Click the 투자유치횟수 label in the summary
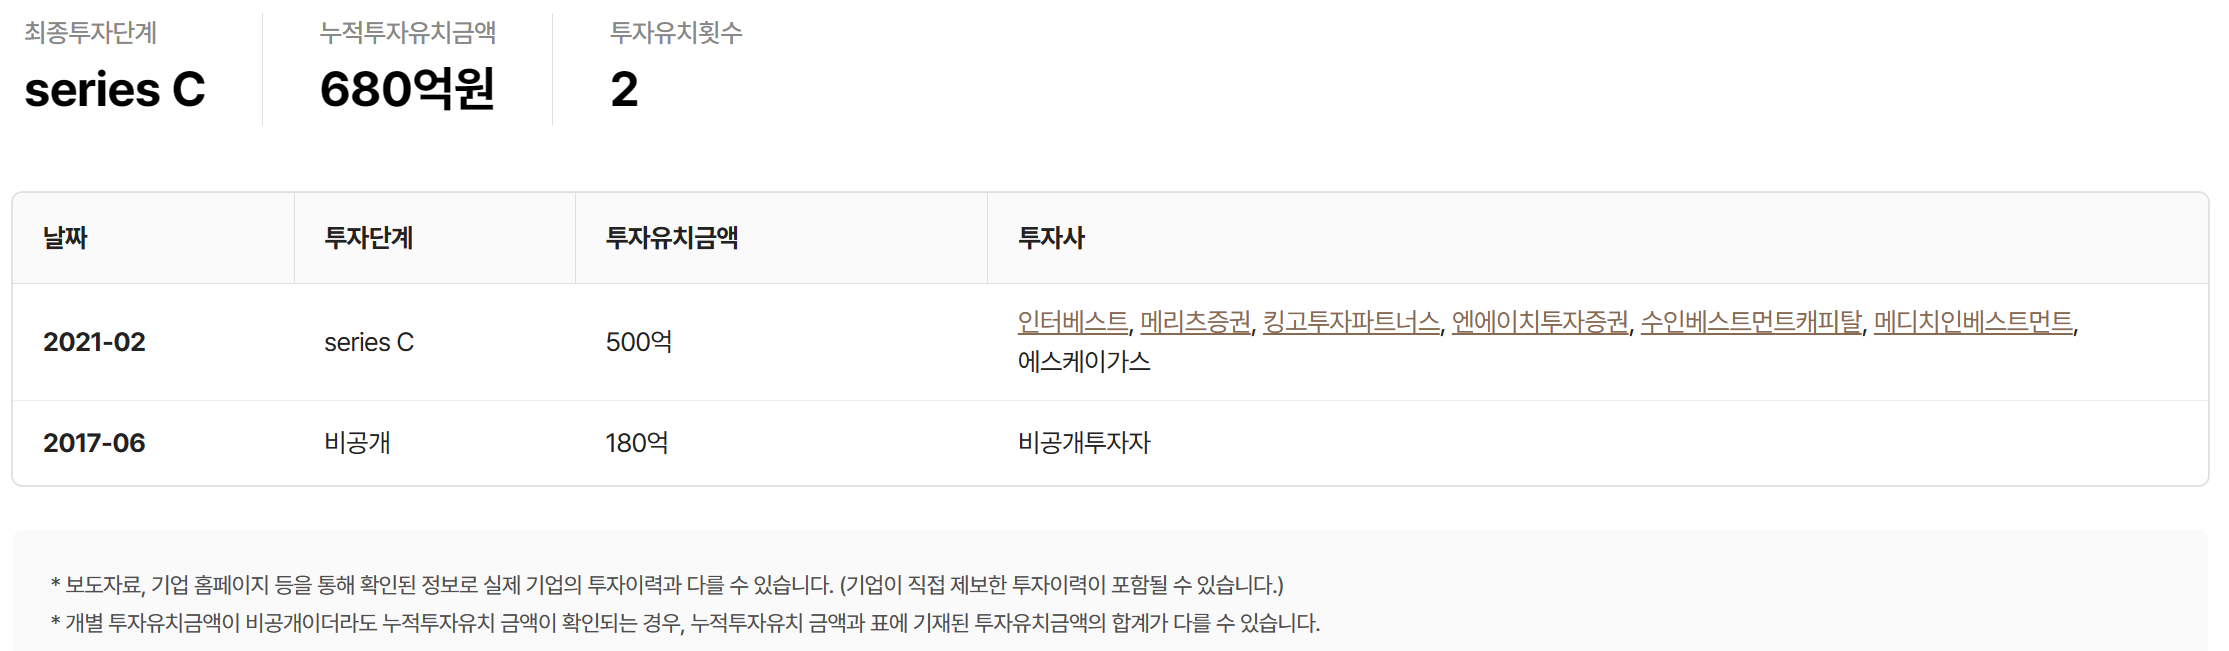Viewport: 2229px width, 651px height. point(676,33)
